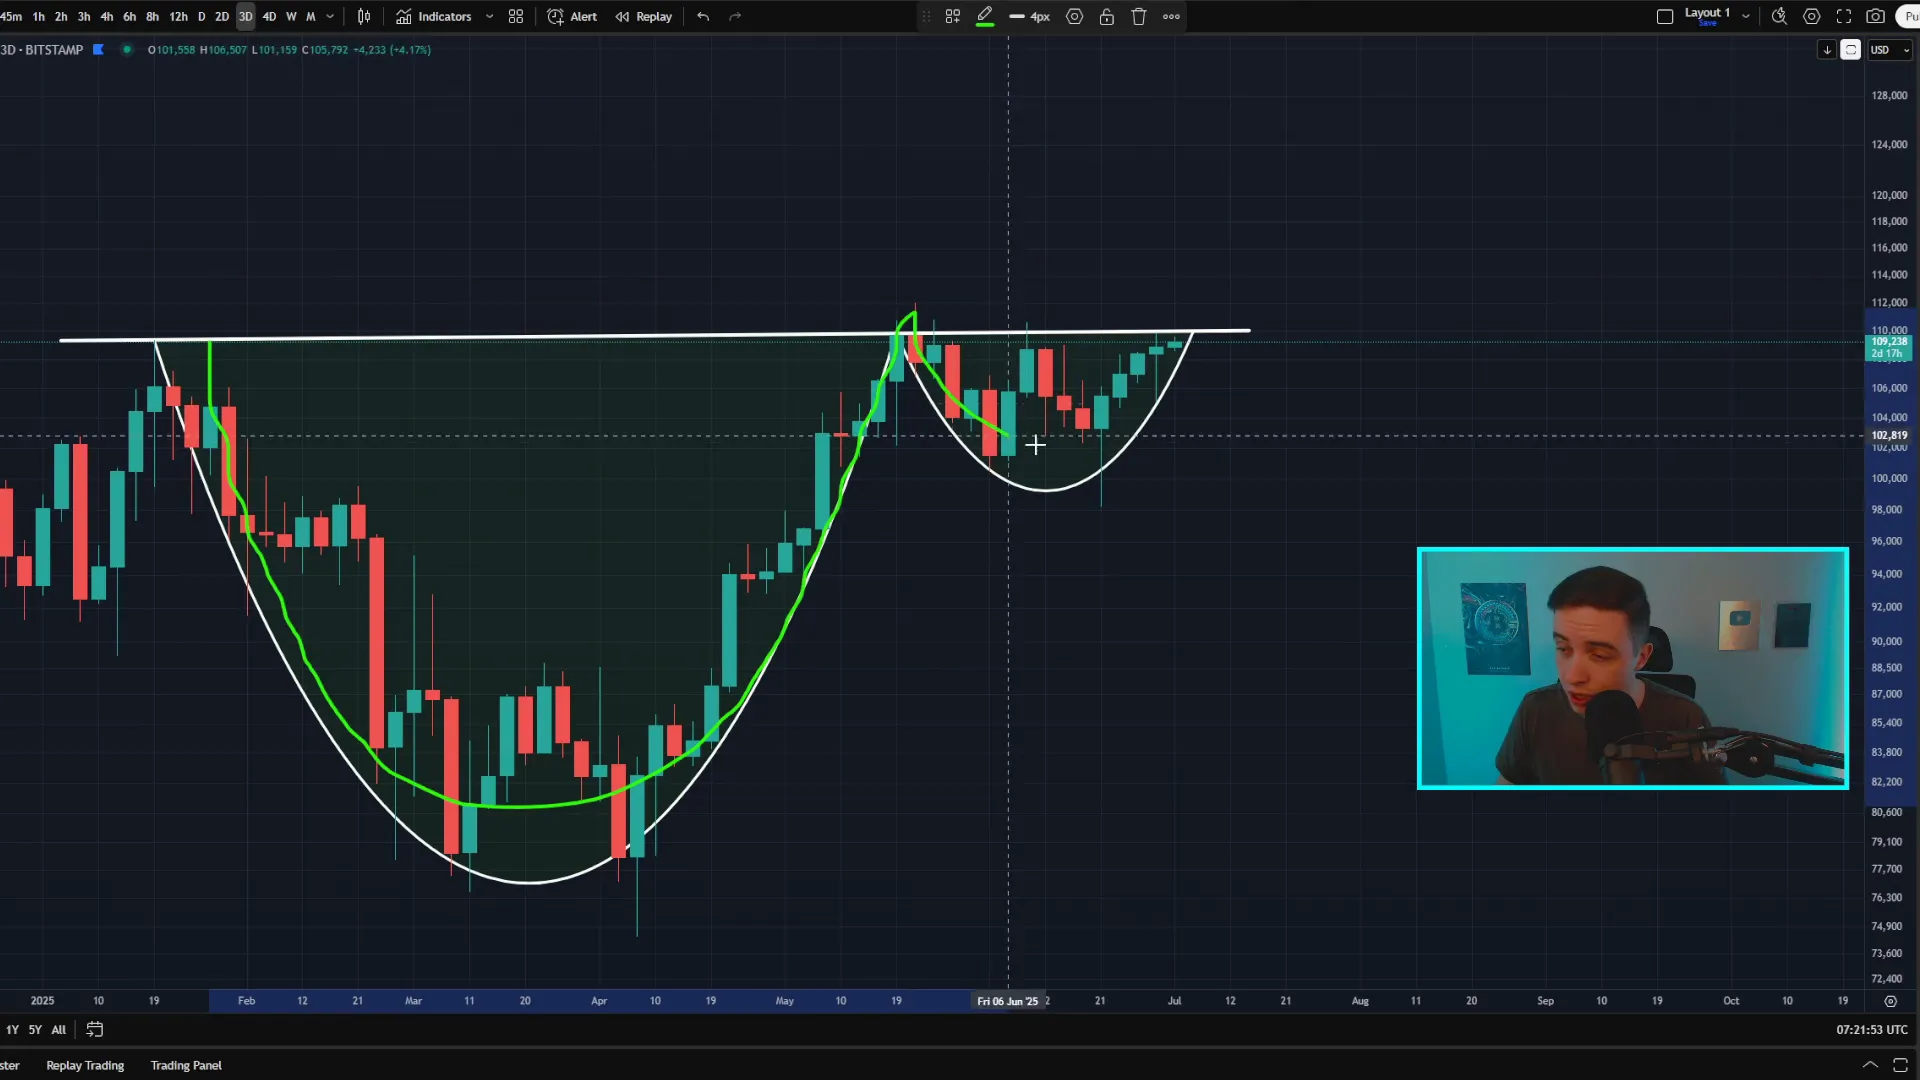Delete the selected drawing with trash icon
The height and width of the screenshot is (1080, 1920).
1138,17
